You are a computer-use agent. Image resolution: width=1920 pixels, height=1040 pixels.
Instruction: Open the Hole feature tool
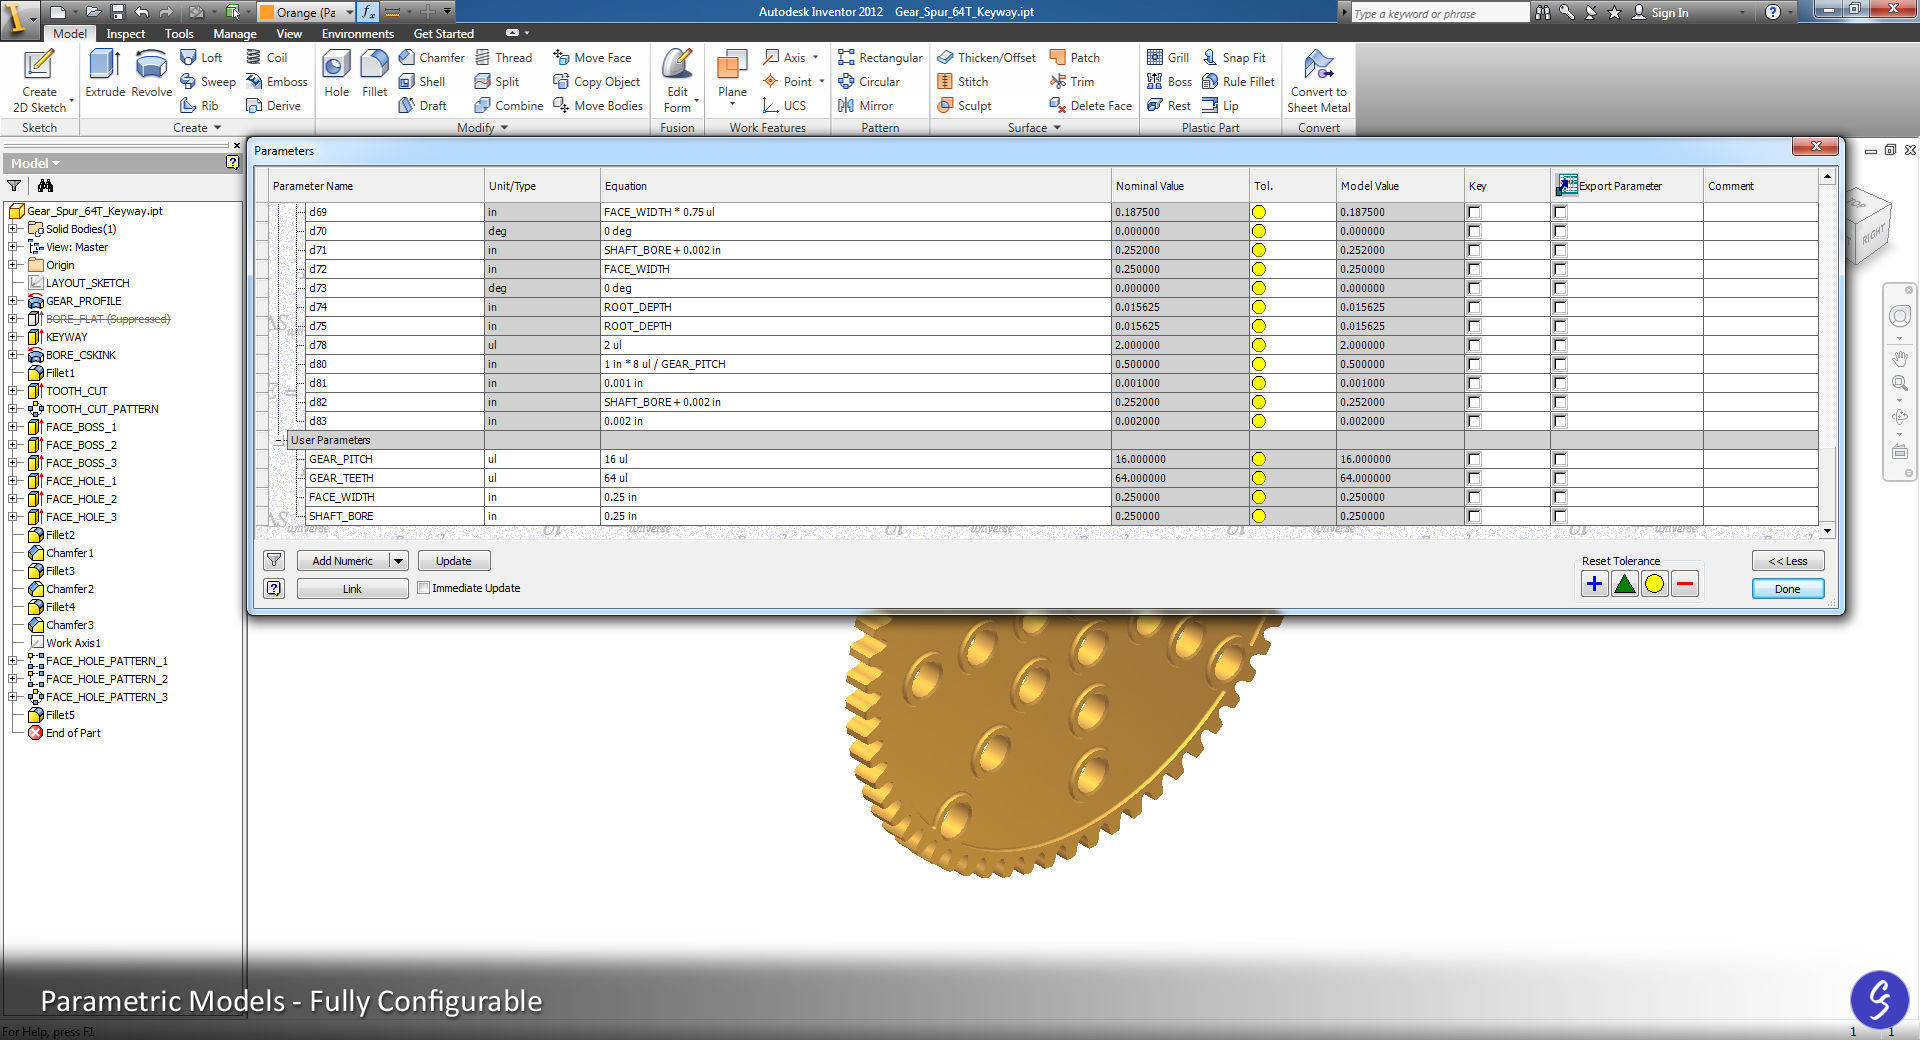pos(336,74)
